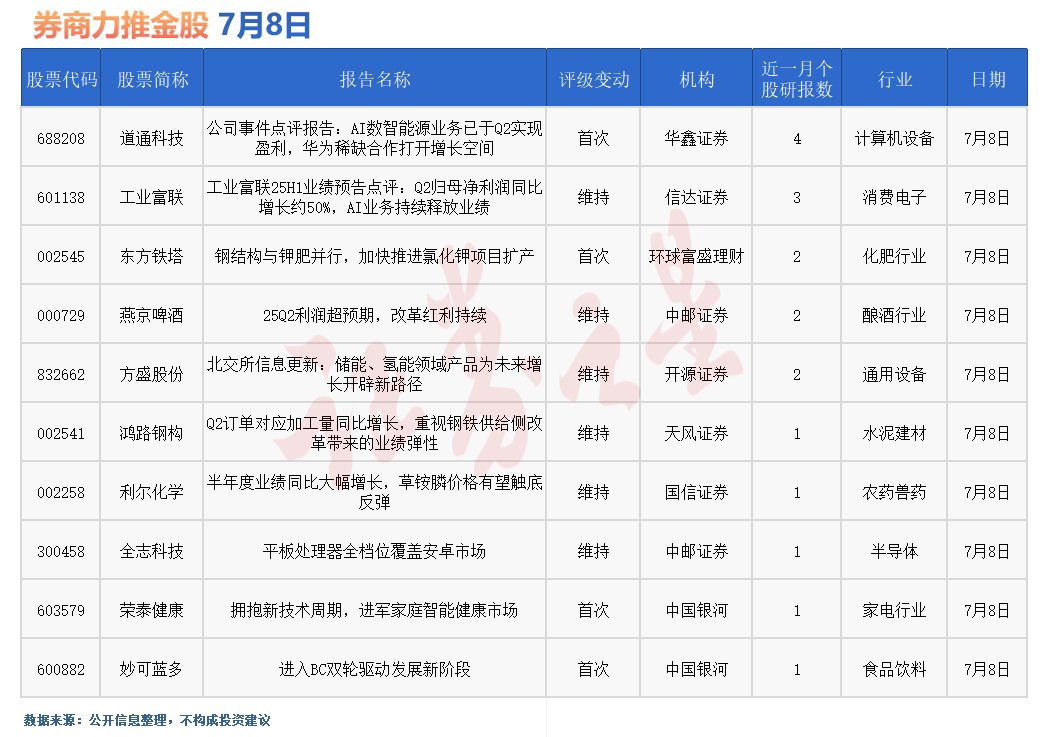Open report 工业富联25H1业绩预告点评
This screenshot has height=737, width=1052.
point(374,197)
